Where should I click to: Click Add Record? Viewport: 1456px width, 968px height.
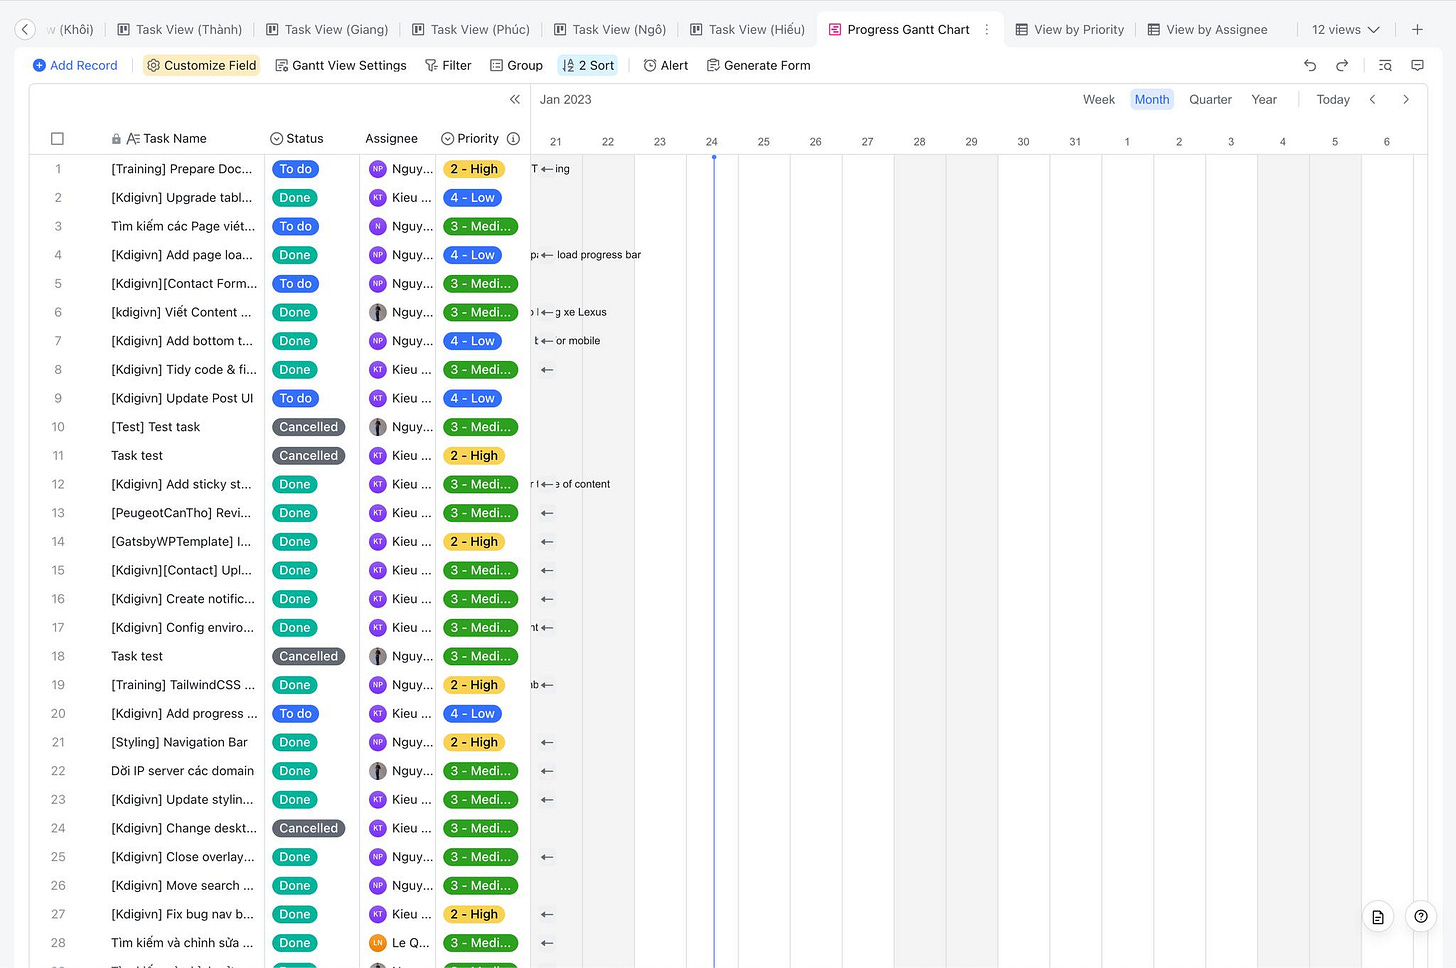coord(75,65)
